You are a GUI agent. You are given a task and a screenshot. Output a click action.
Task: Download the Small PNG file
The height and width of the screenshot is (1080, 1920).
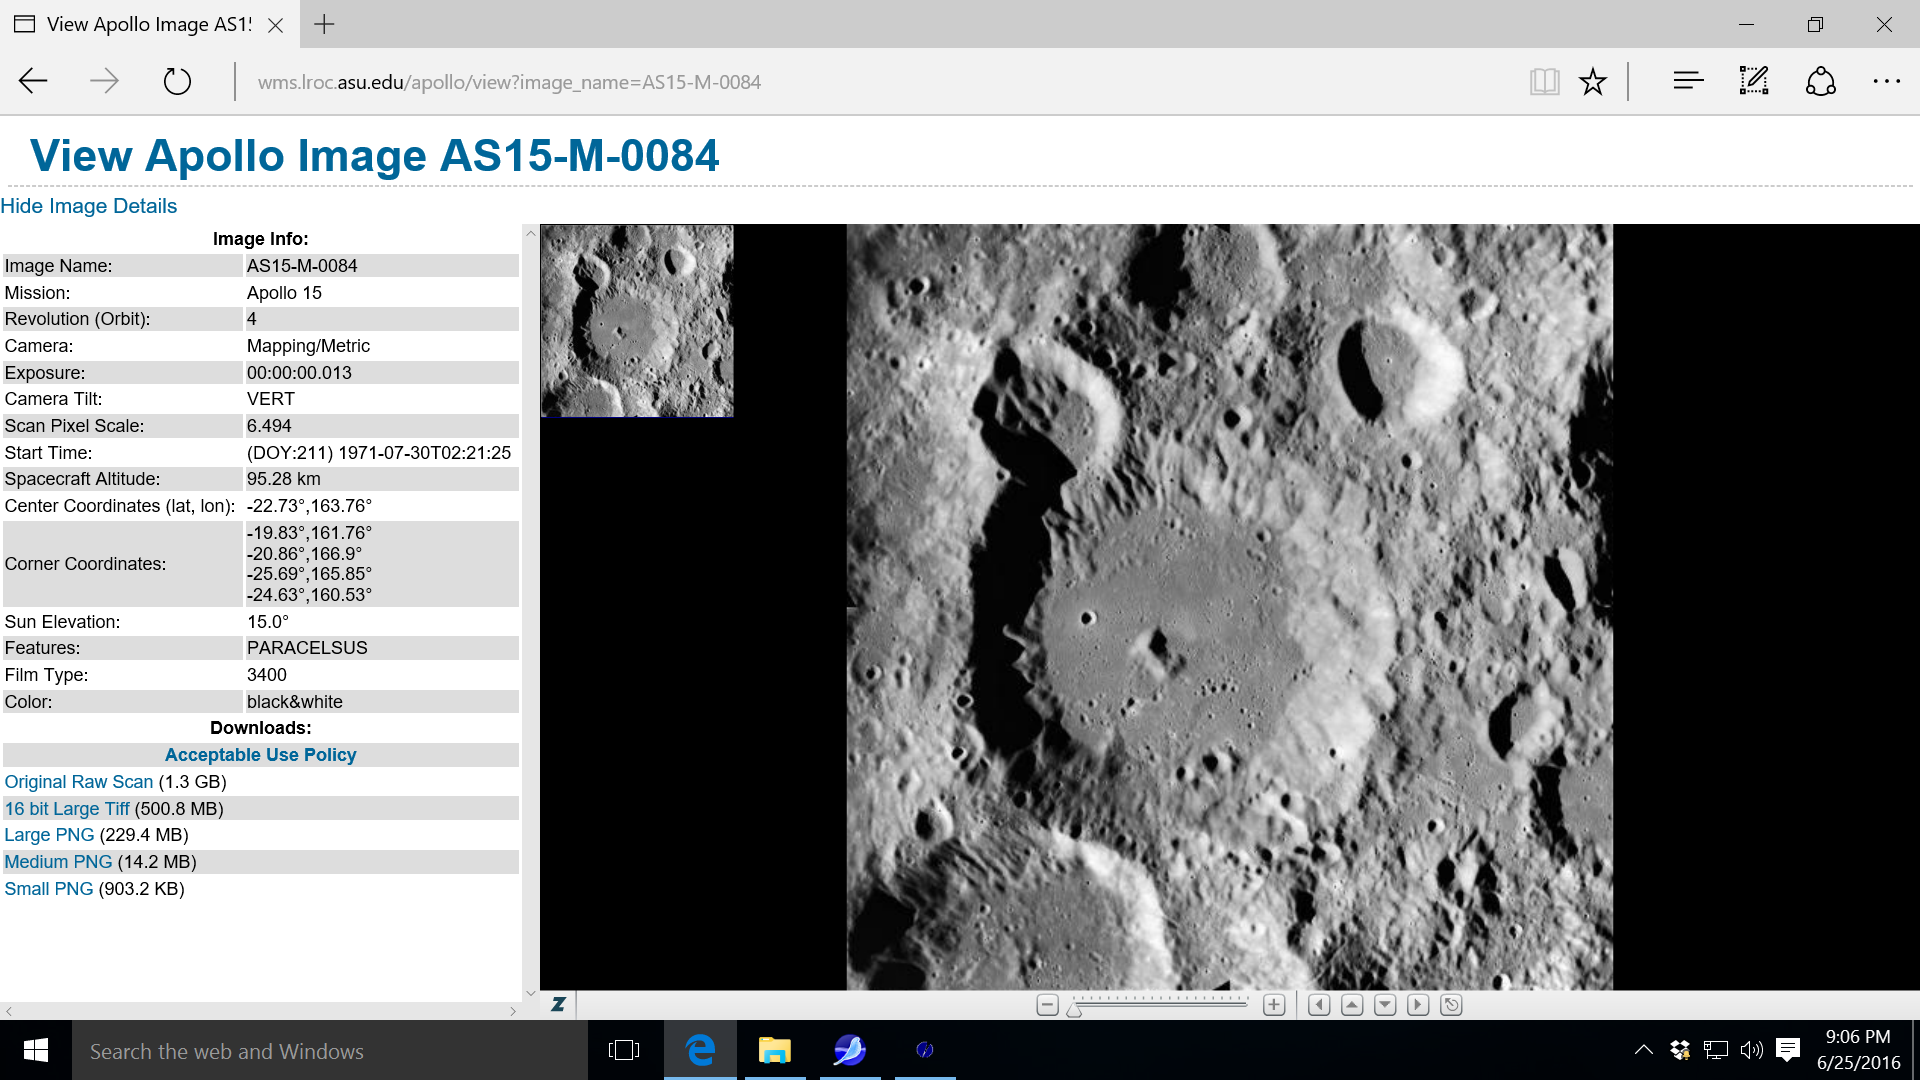tap(49, 889)
